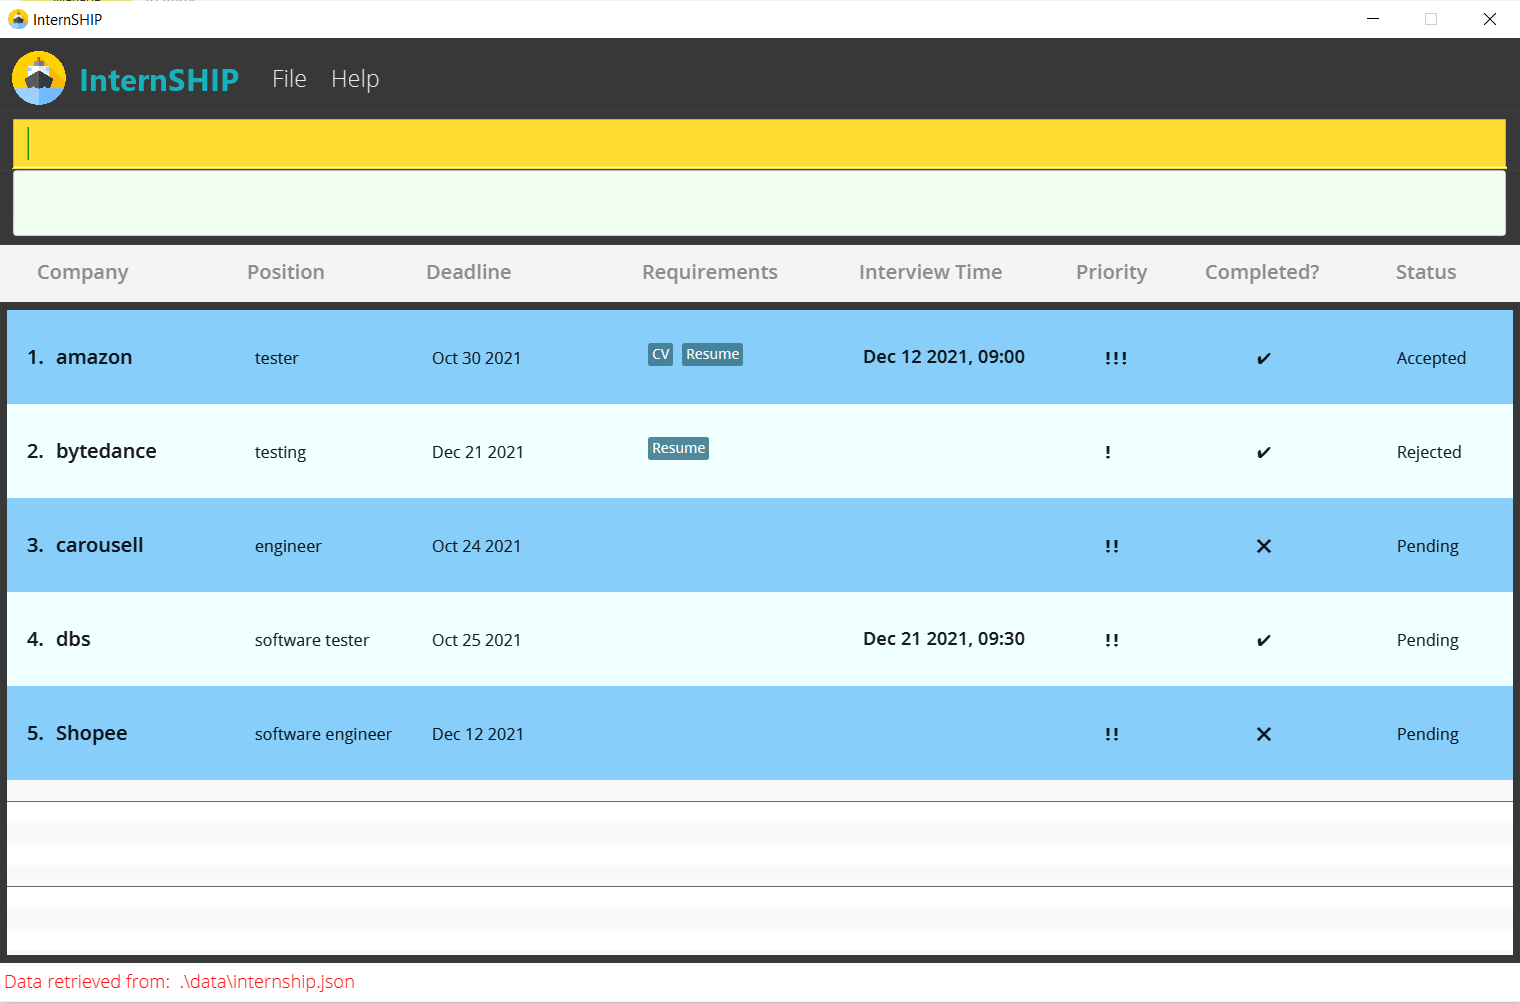Click carousell's double exclamation priority icon
1520x1004 pixels.
coord(1112,546)
